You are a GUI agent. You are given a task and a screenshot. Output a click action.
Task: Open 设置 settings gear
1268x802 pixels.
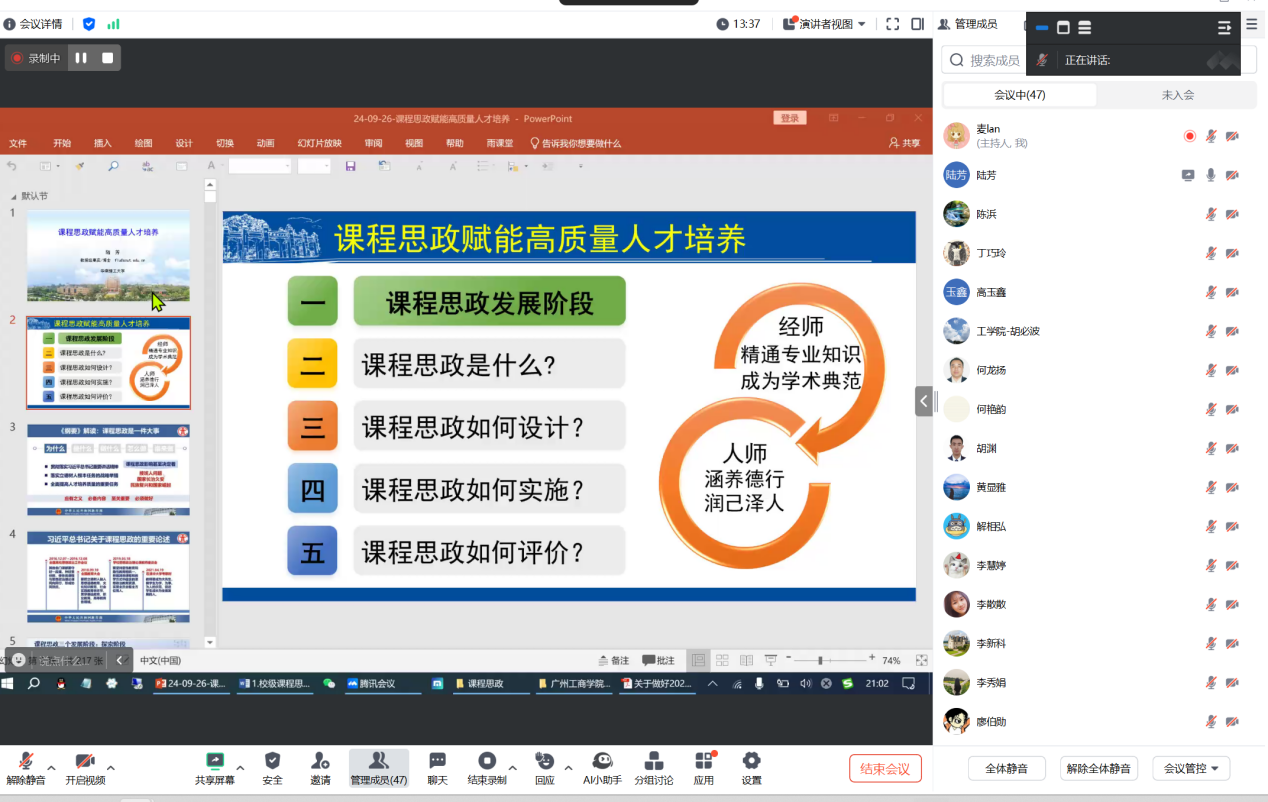[x=751, y=767]
